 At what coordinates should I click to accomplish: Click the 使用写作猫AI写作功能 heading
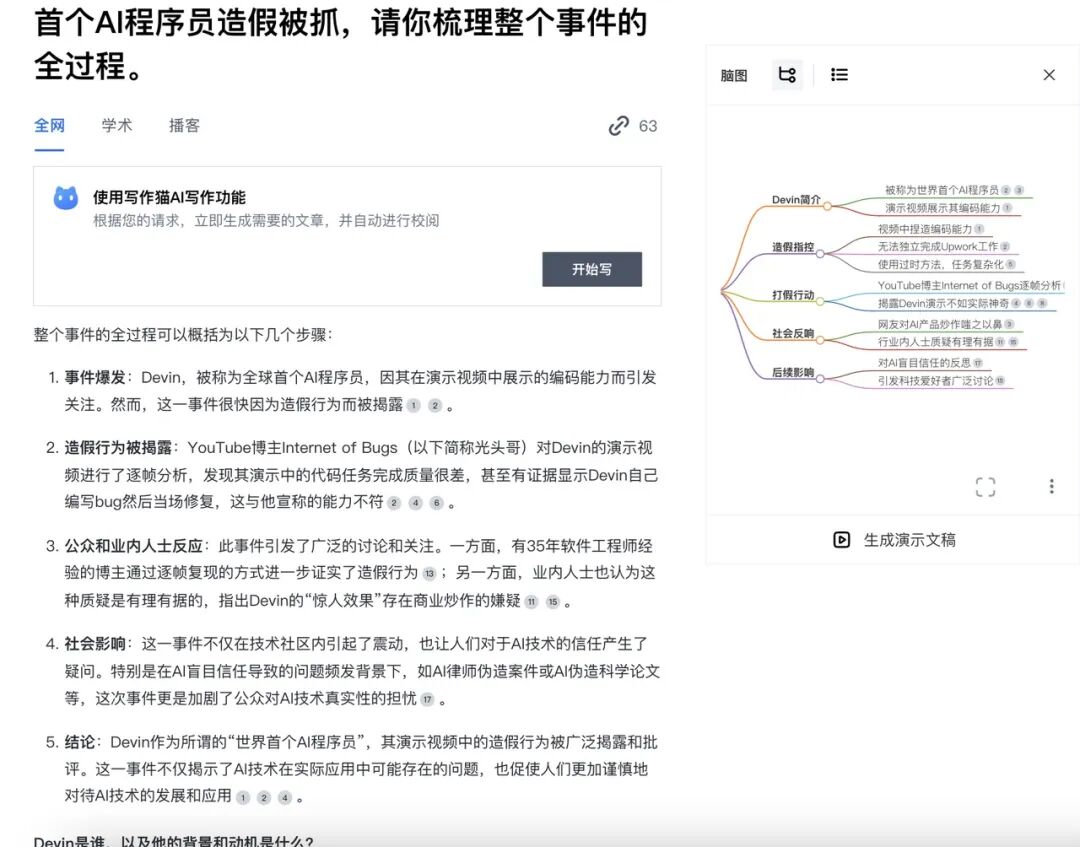tap(169, 198)
